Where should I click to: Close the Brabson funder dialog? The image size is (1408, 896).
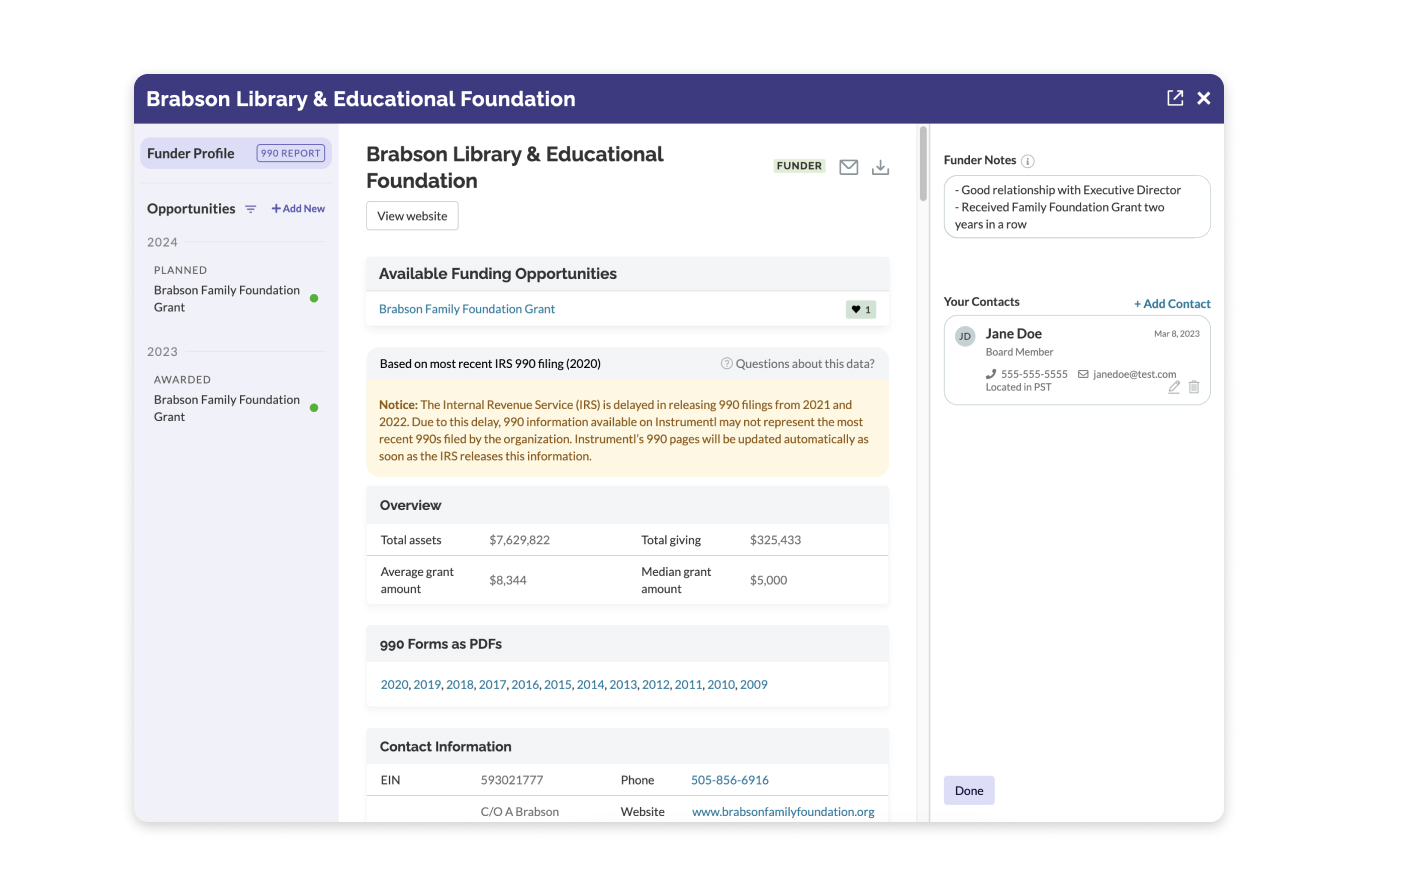pos(1204,98)
